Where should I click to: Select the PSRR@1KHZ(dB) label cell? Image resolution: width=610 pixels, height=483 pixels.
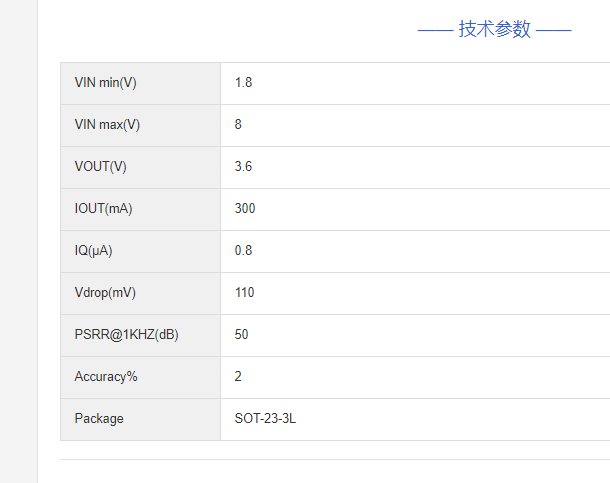(x=126, y=335)
